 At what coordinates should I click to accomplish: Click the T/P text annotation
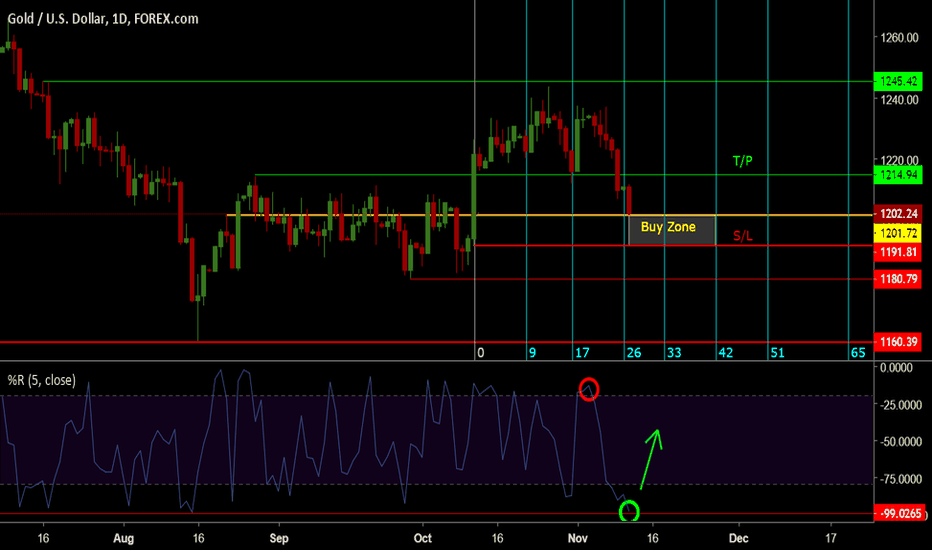[x=742, y=161]
